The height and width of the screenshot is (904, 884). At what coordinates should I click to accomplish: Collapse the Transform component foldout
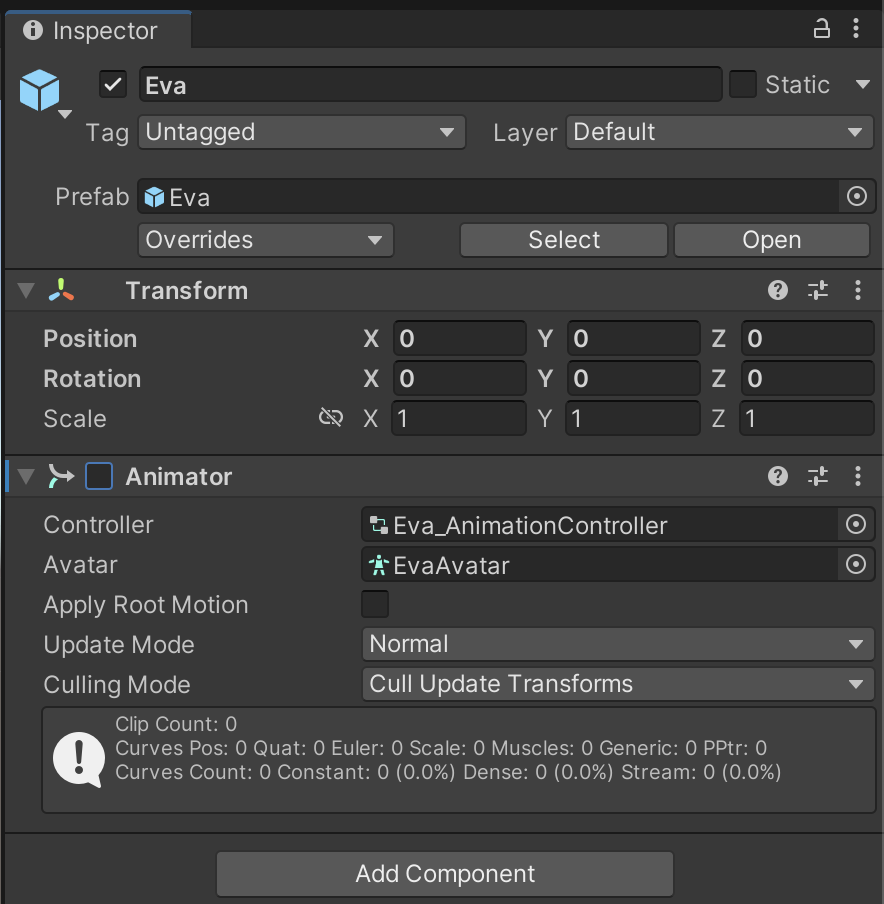pyautogui.click(x=26, y=291)
